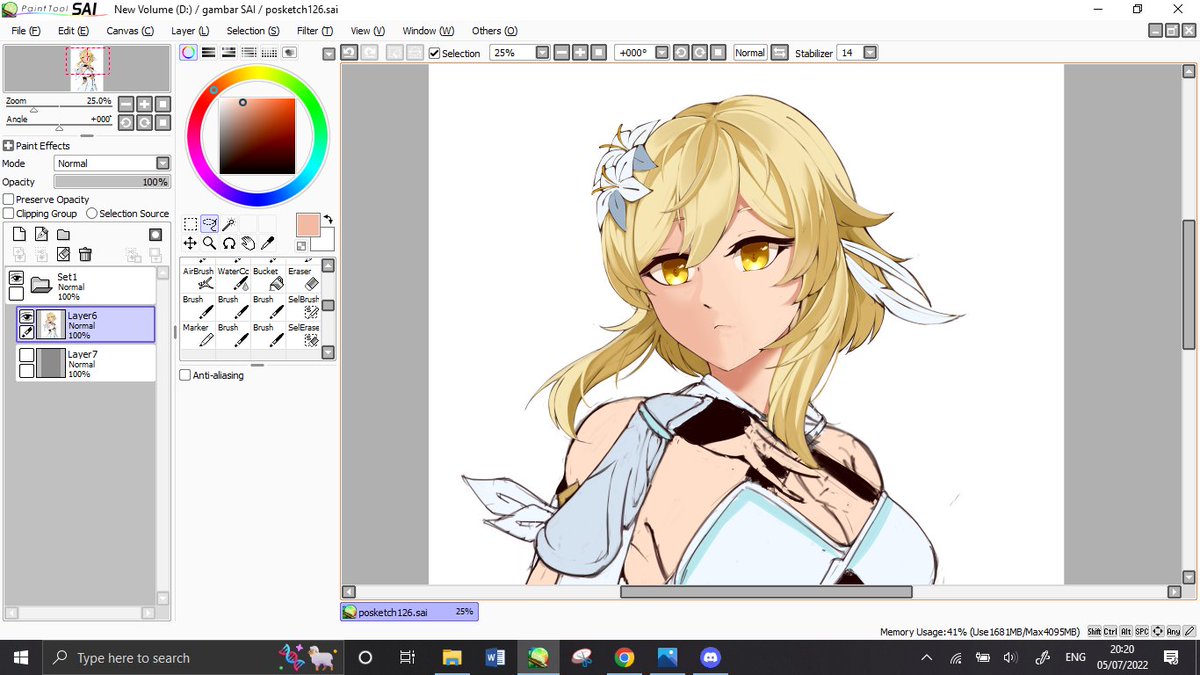Select the Zoom magnifier tool

[x=209, y=243]
